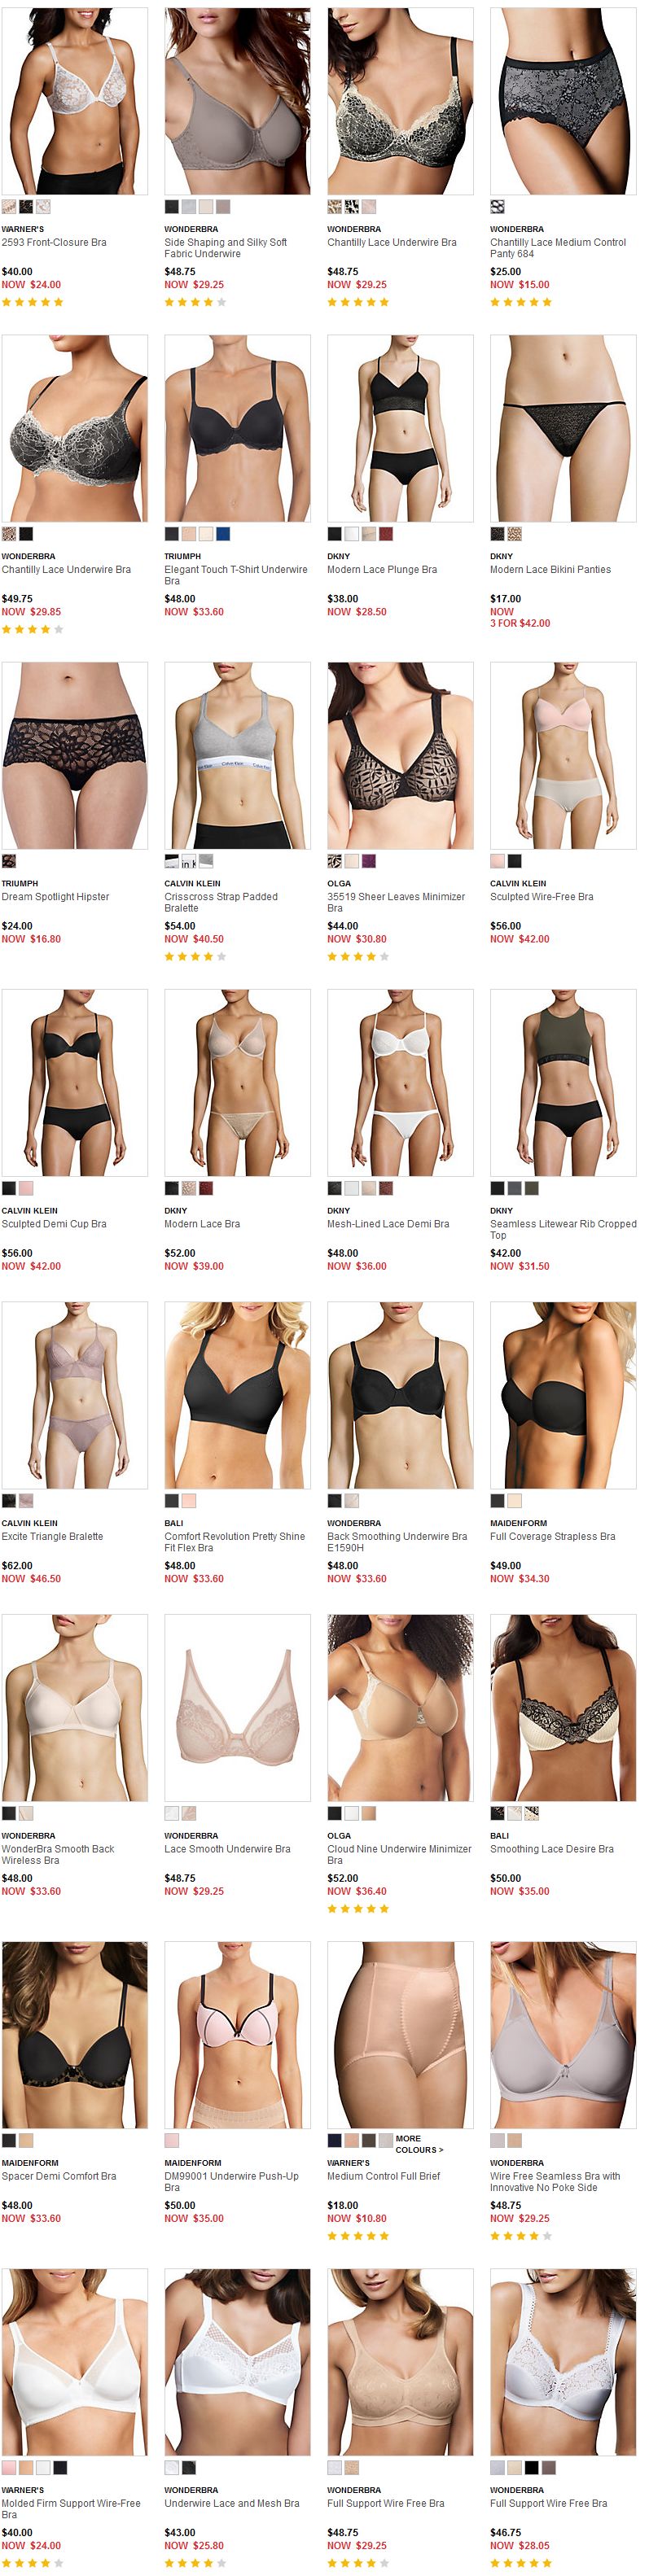Screen dimensions: 649x2576
Task: Pick black swatch for Maidenform Spacer Demi Comfort Bra
Action: point(9,2141)
